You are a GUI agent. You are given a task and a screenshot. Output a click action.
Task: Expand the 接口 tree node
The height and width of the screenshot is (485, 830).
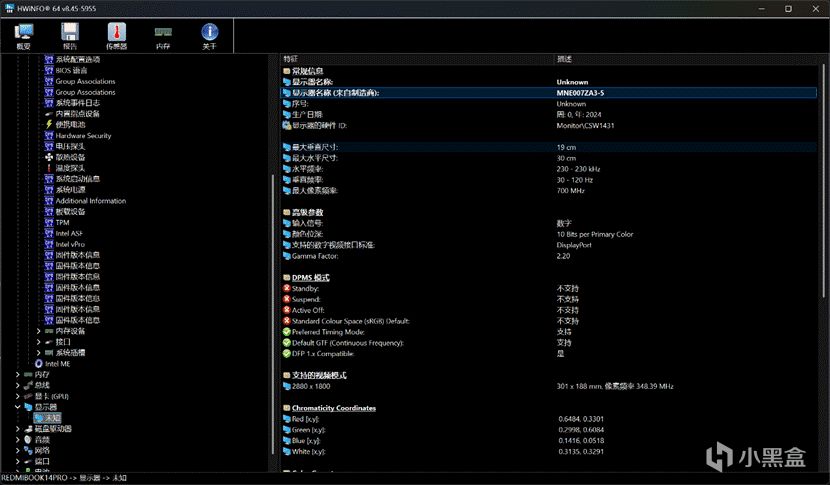click(x=39, y=342)
